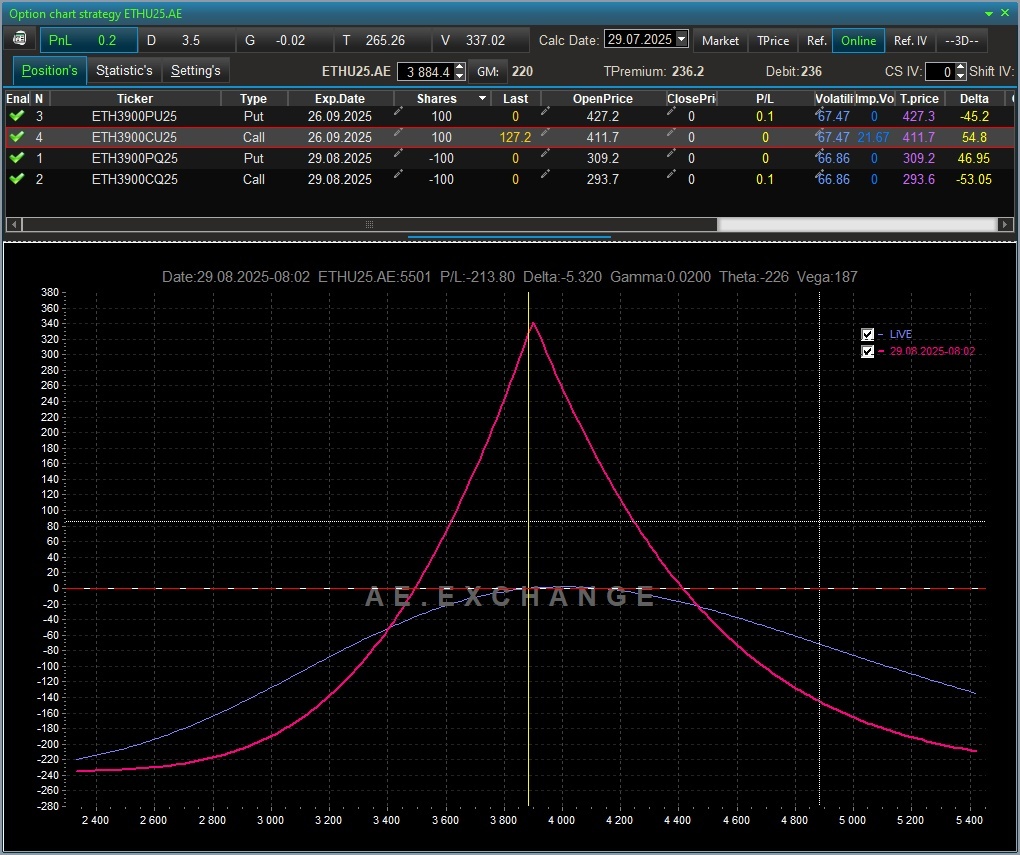Edit open price pencil beside 293.7

545,174
